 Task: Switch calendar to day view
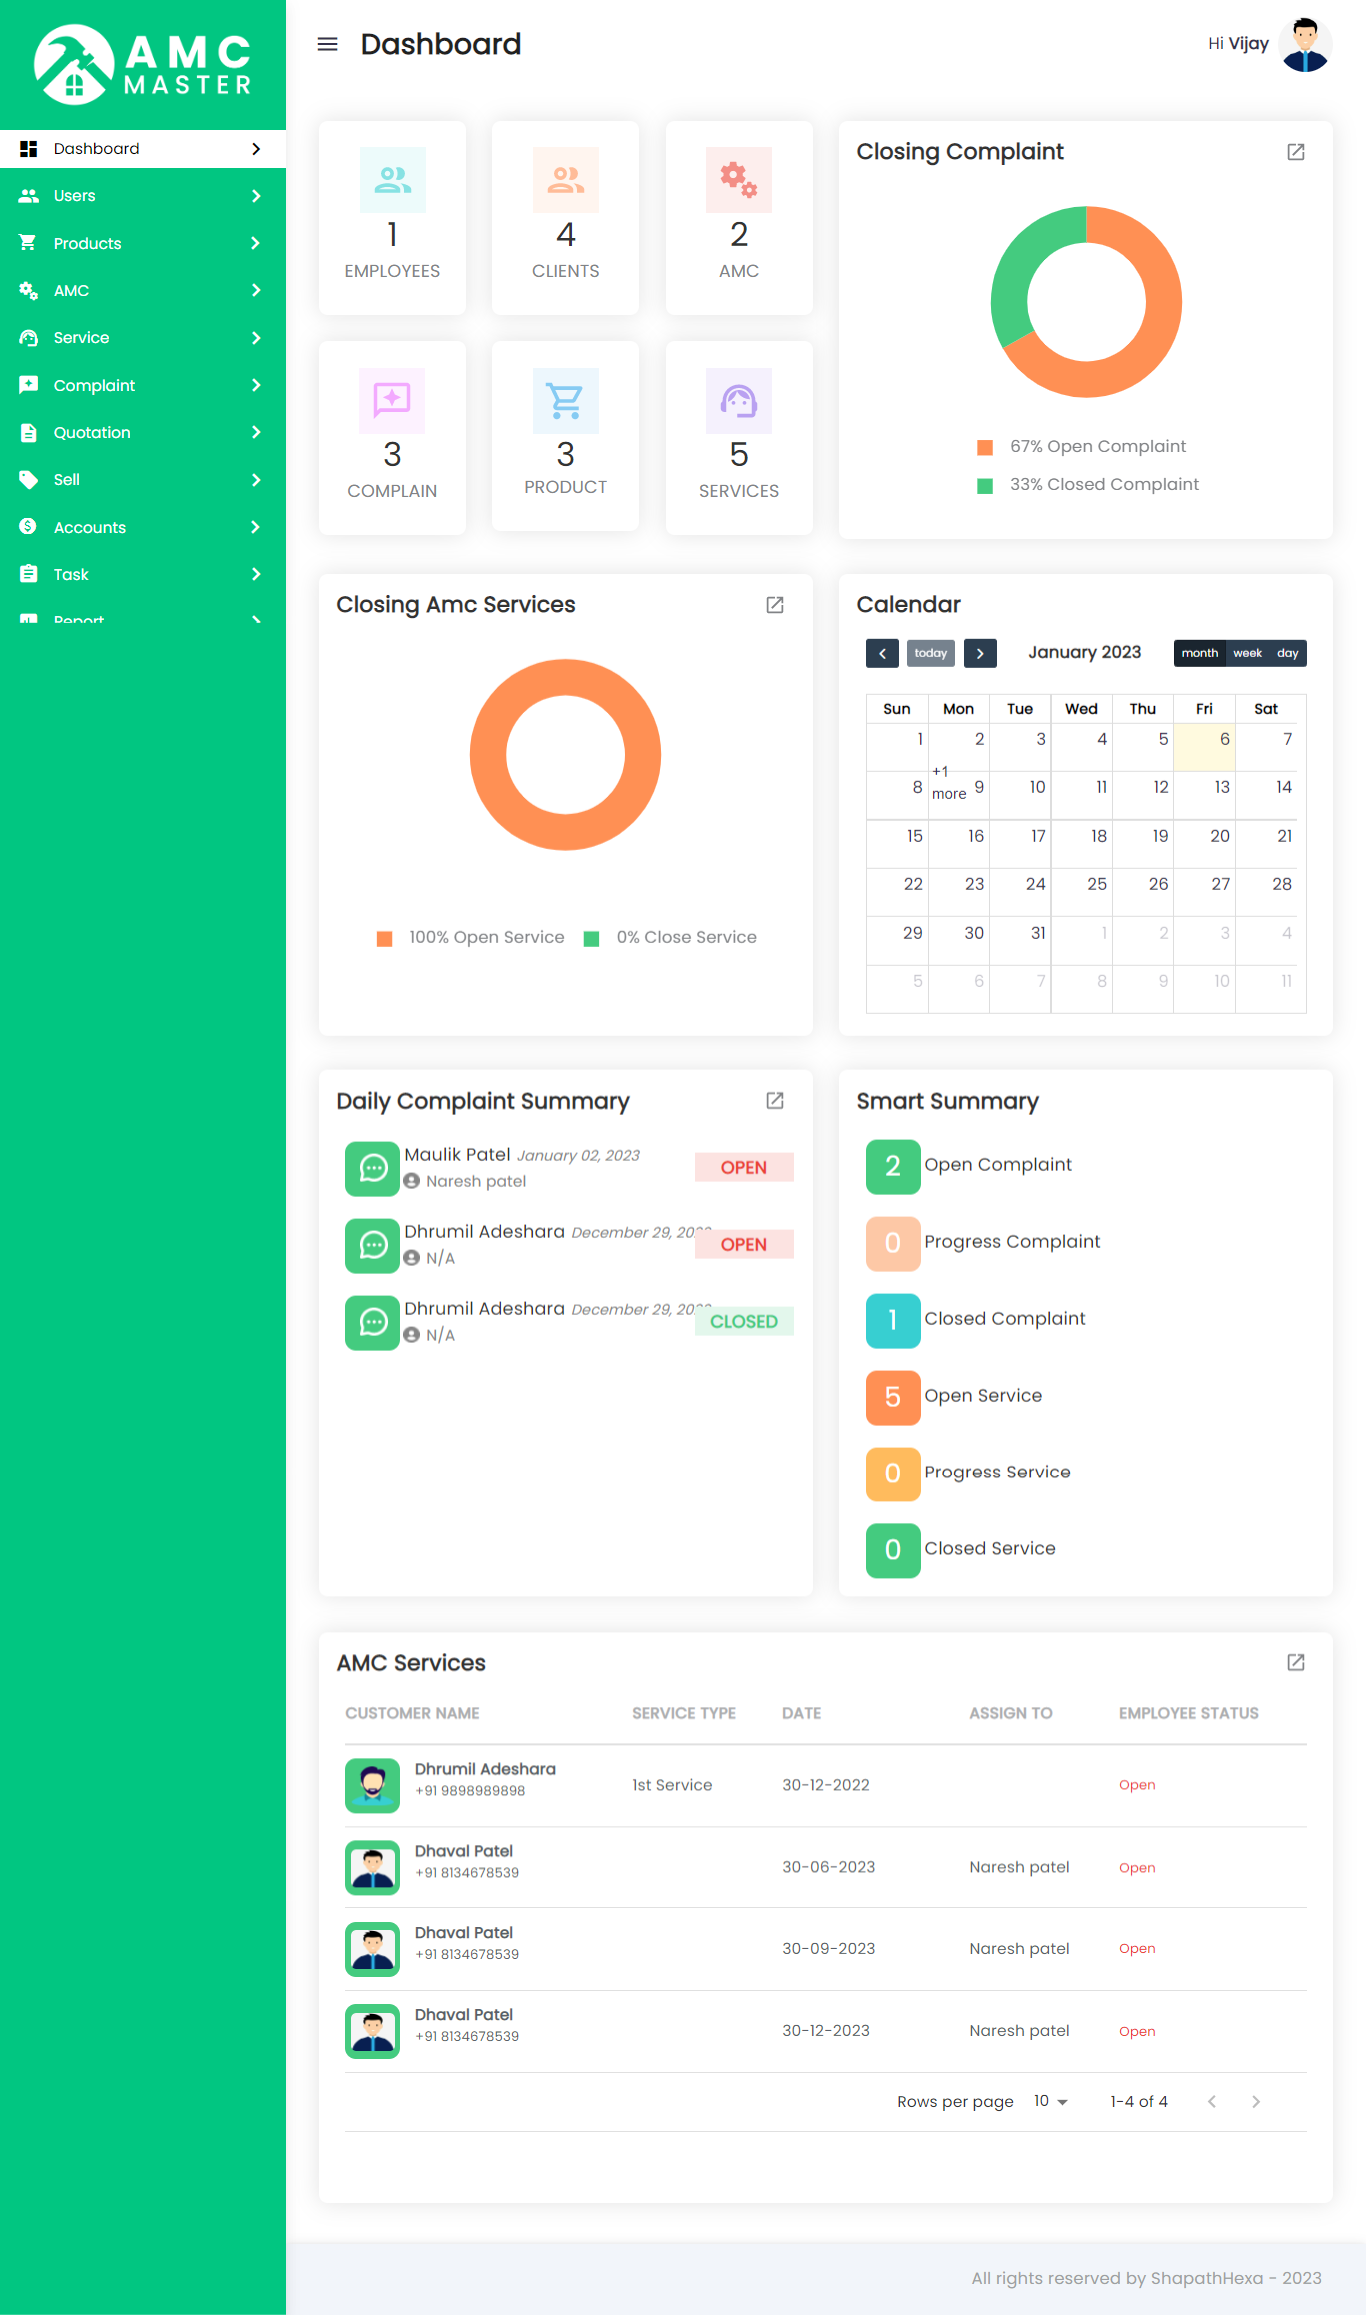[1287, 653]
